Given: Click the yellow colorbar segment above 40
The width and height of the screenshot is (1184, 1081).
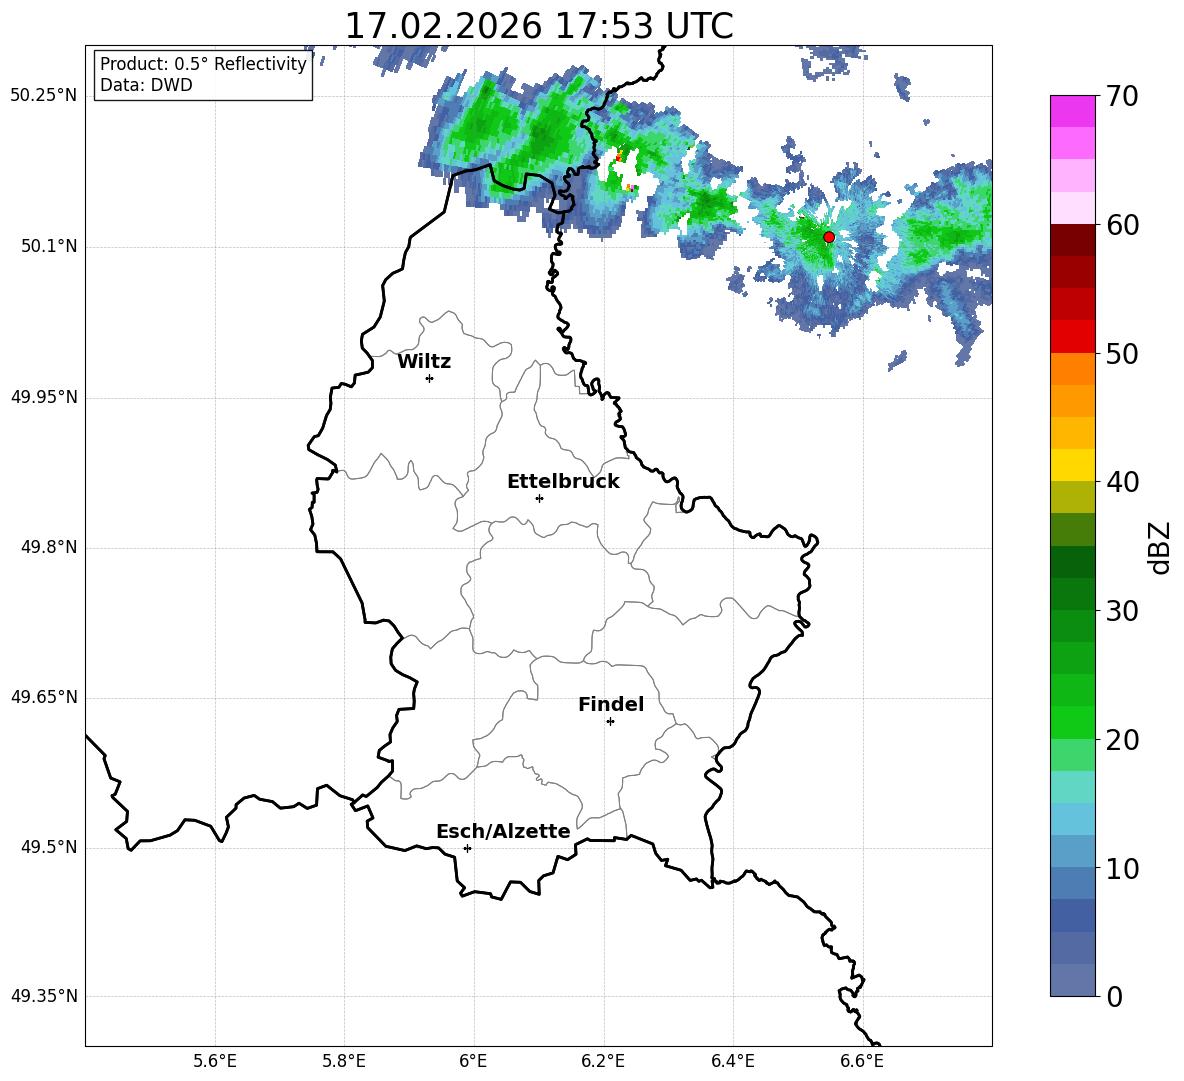Looking at the screenshot, I should click(x=1072, y=465).
